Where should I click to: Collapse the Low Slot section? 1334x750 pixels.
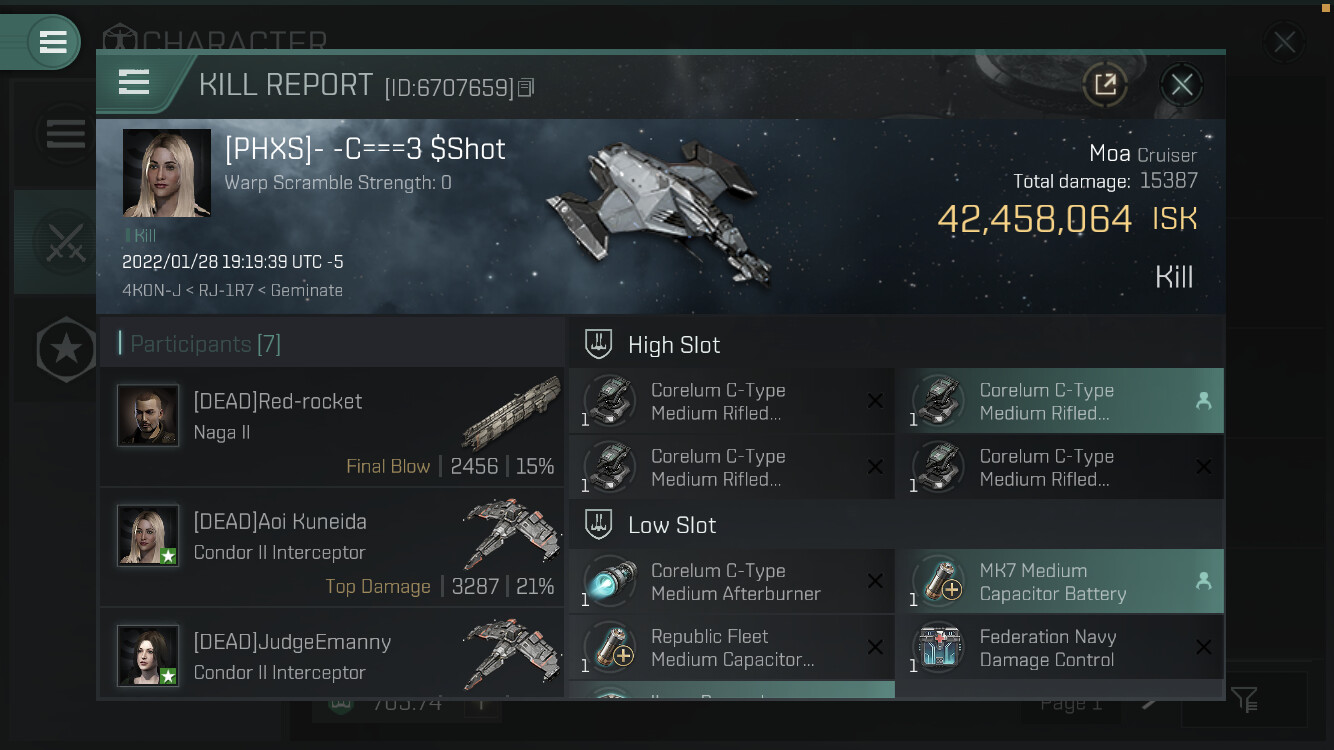click(671, 525)
